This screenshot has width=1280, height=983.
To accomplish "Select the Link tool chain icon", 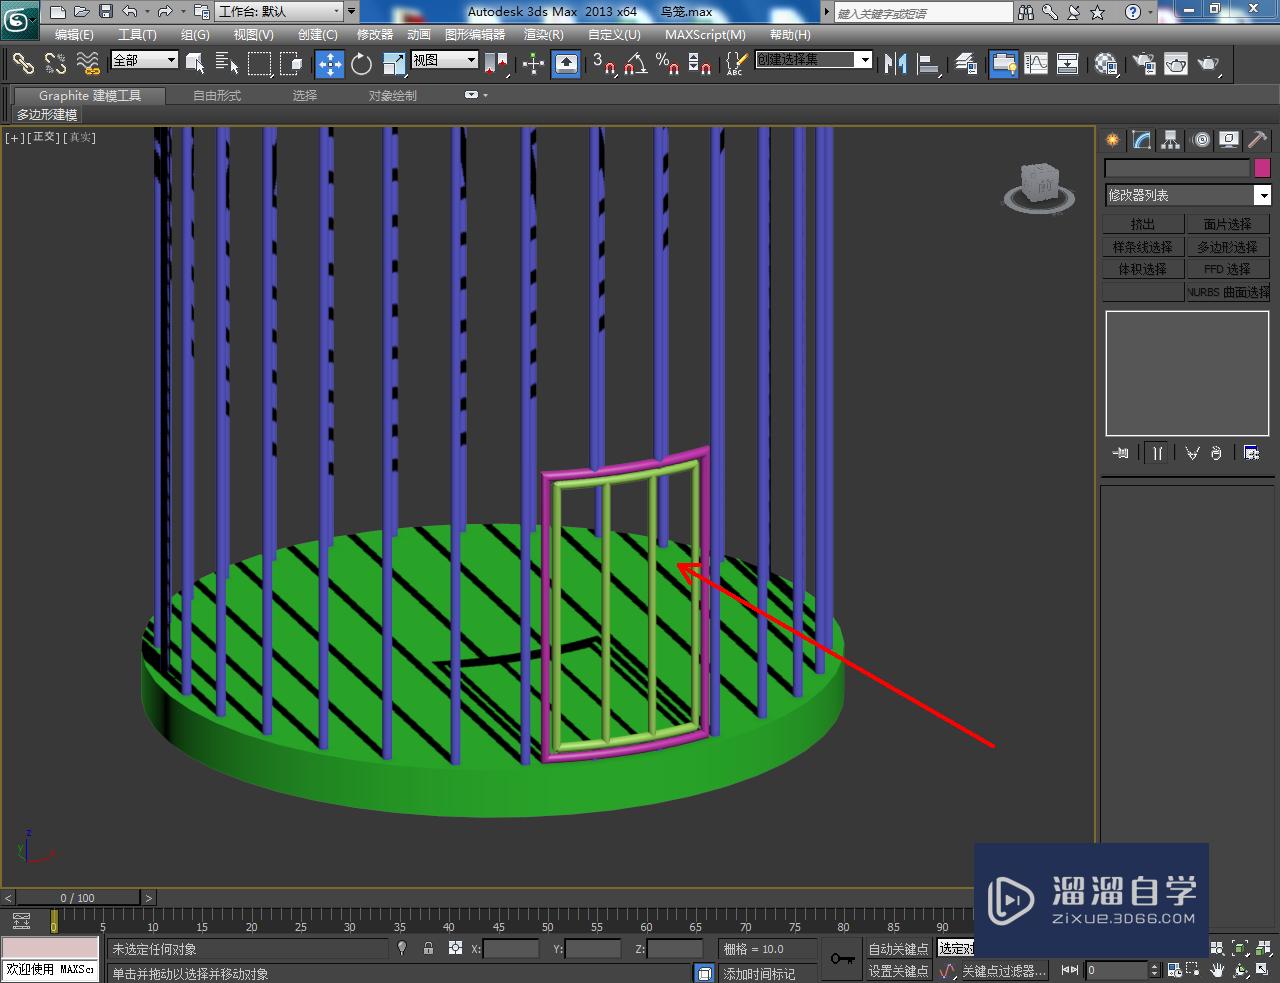I will (23, 64).
